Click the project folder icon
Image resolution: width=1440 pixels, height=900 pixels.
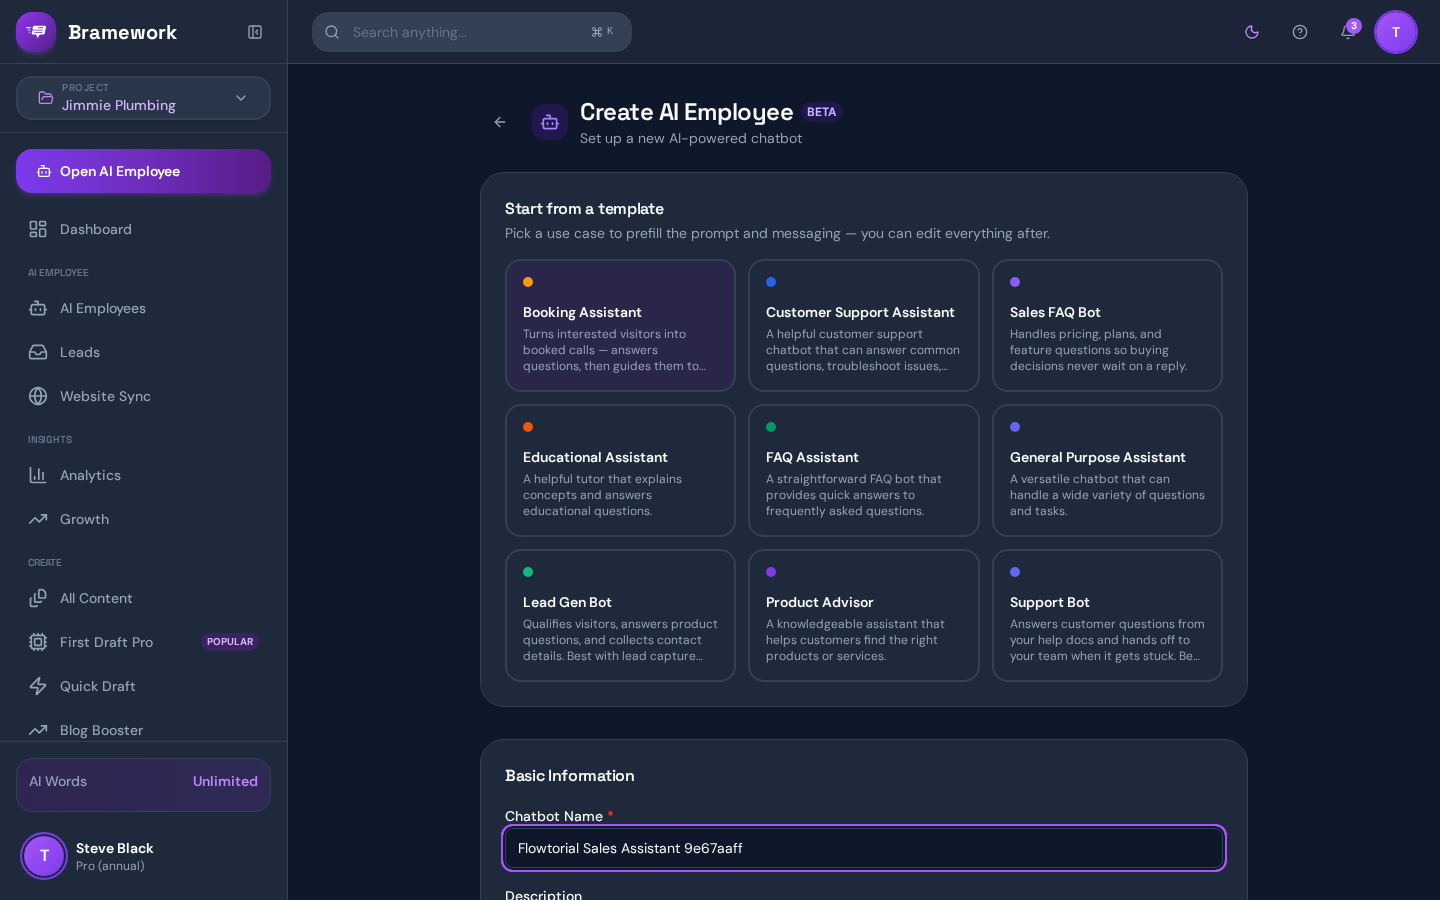click(x=45, y=98)
